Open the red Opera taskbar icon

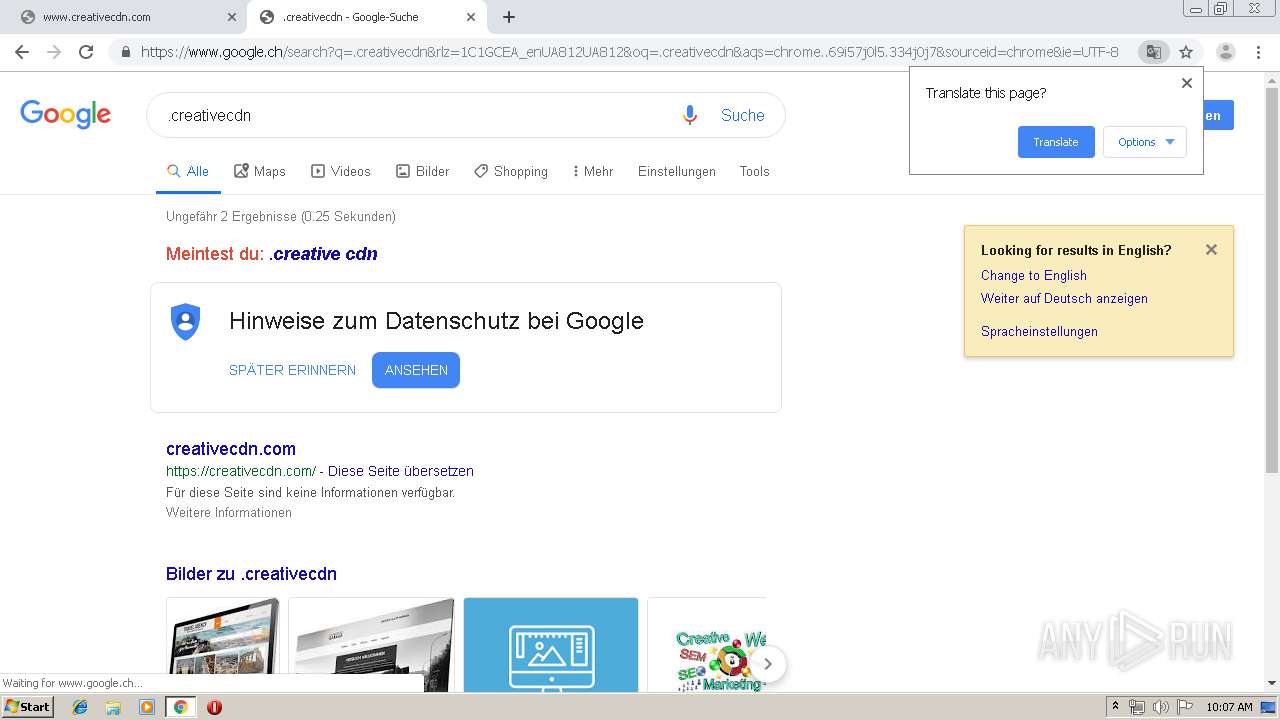tap(214, 707)
